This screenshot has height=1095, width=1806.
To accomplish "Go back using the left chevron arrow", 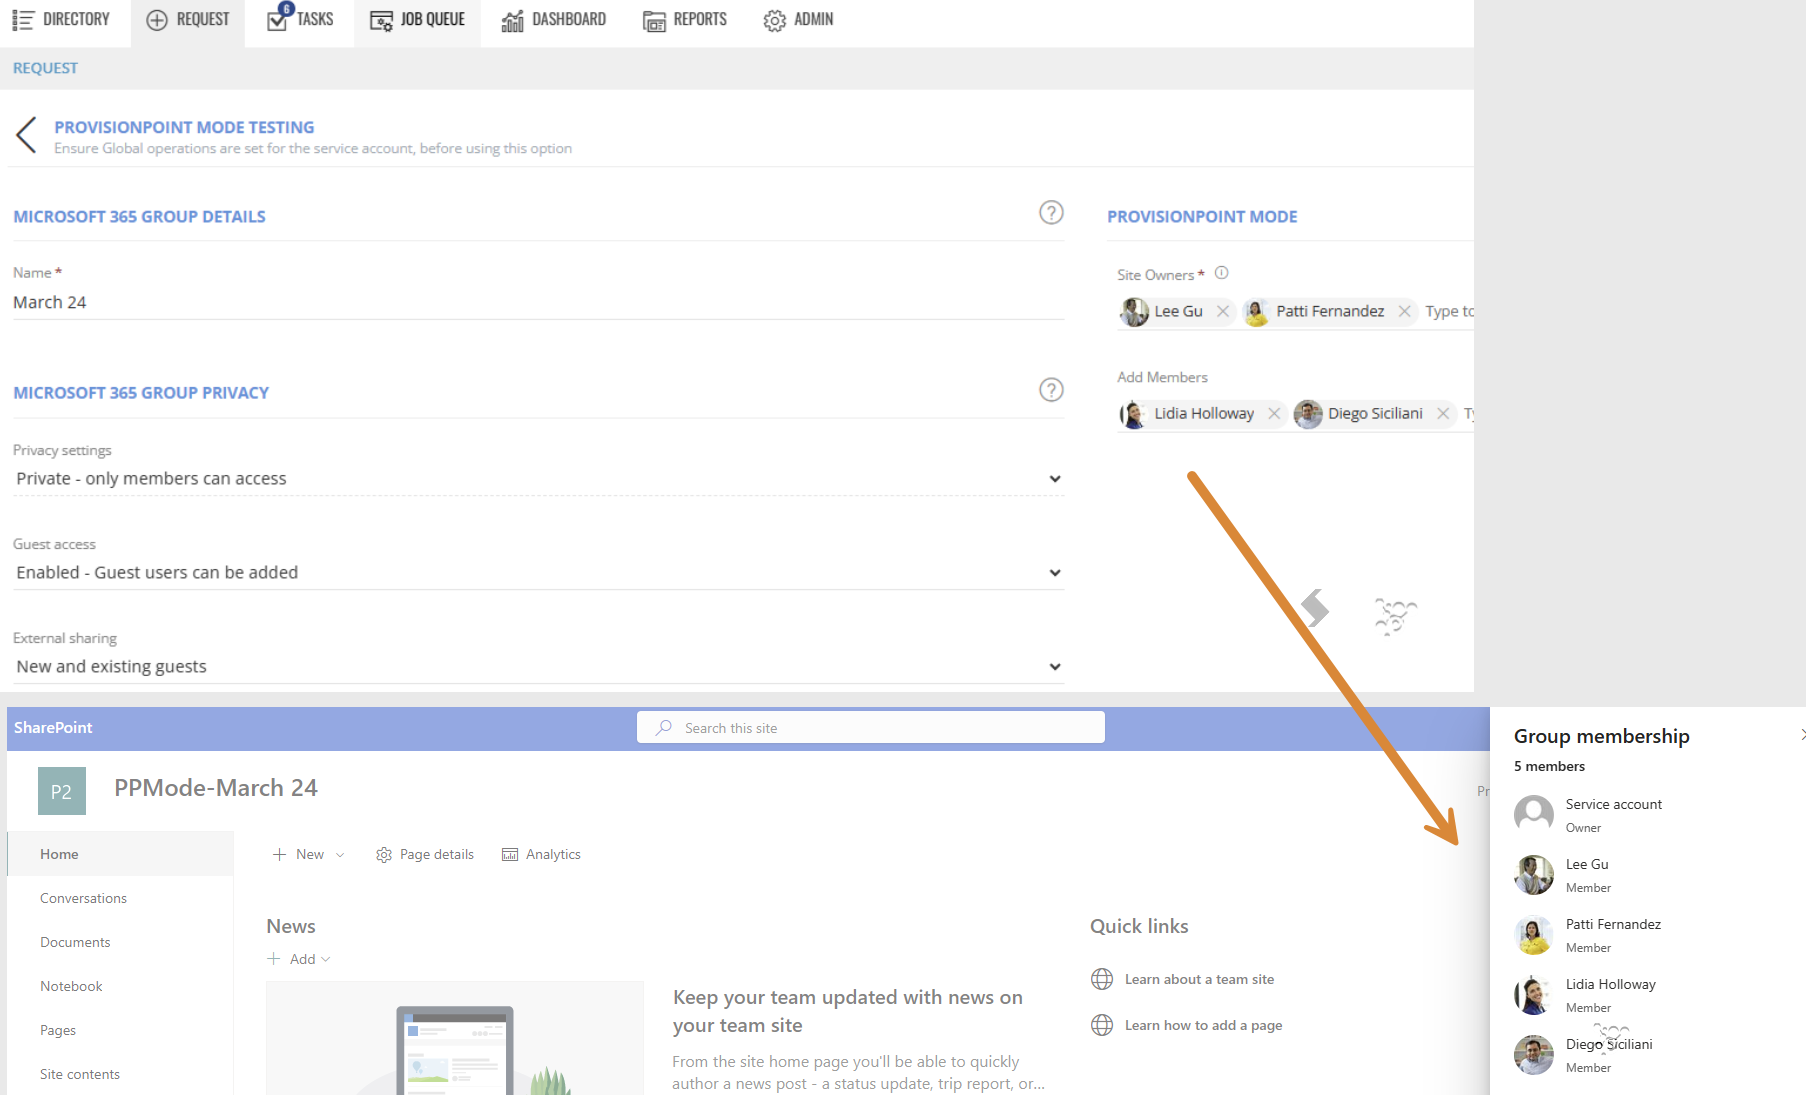I will [x=27, y=135].
